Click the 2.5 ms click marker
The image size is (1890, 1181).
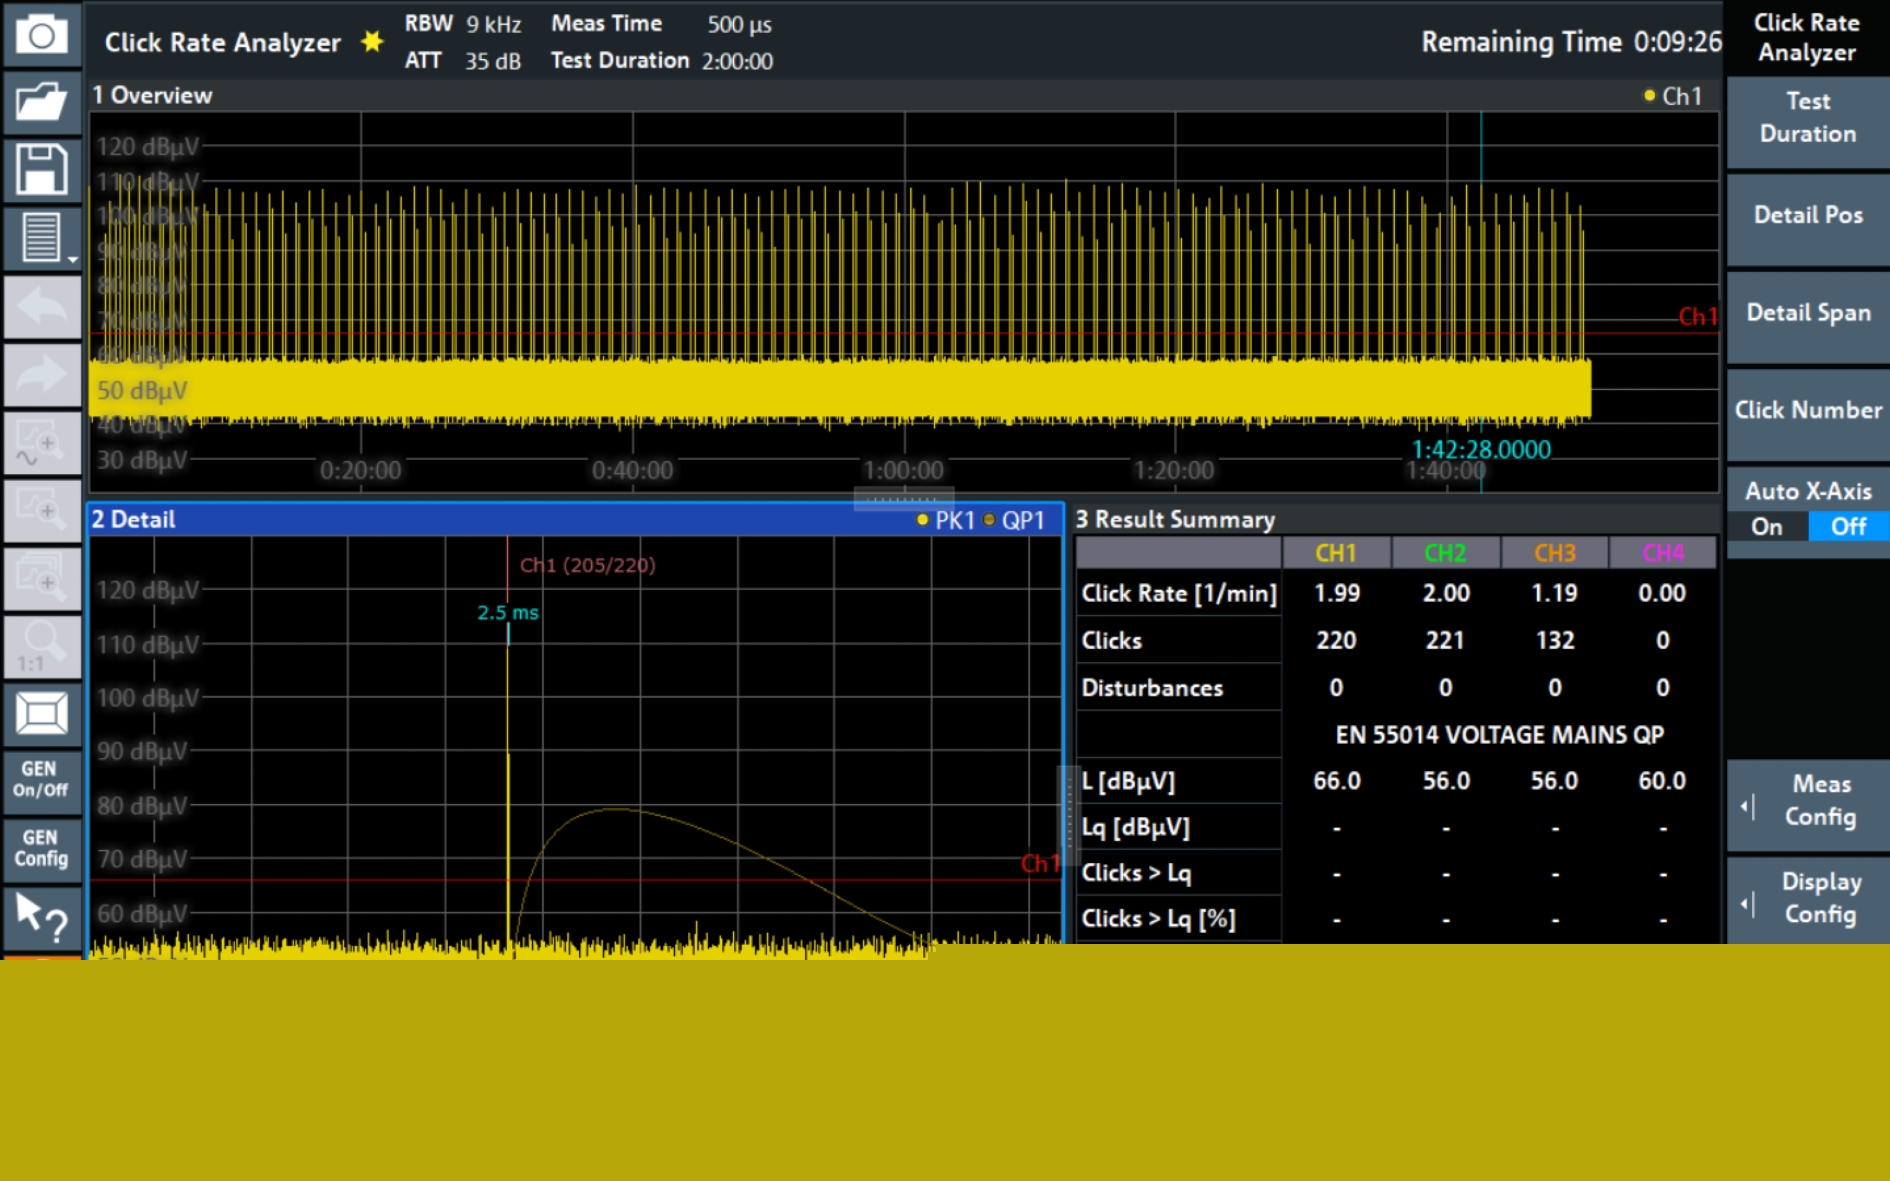[508, 612]
